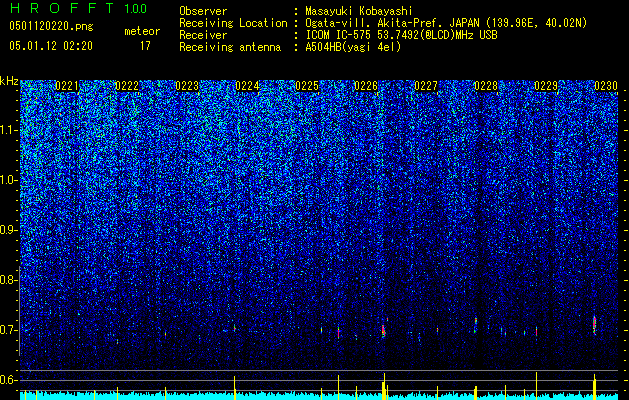Click the meteor count 17

pyautogui.click(x=145, y=46)
